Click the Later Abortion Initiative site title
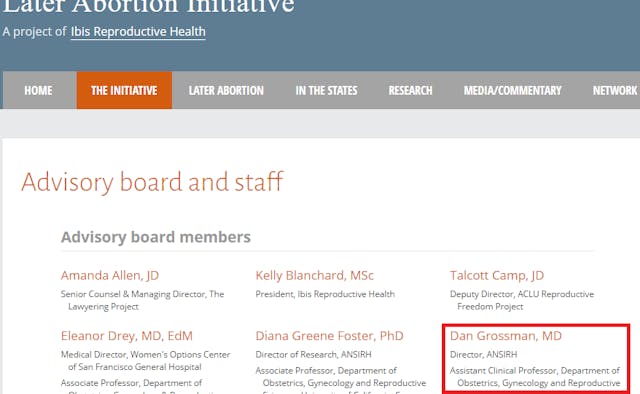The width and height of the screenshot is (640, 394). (148, 7)
